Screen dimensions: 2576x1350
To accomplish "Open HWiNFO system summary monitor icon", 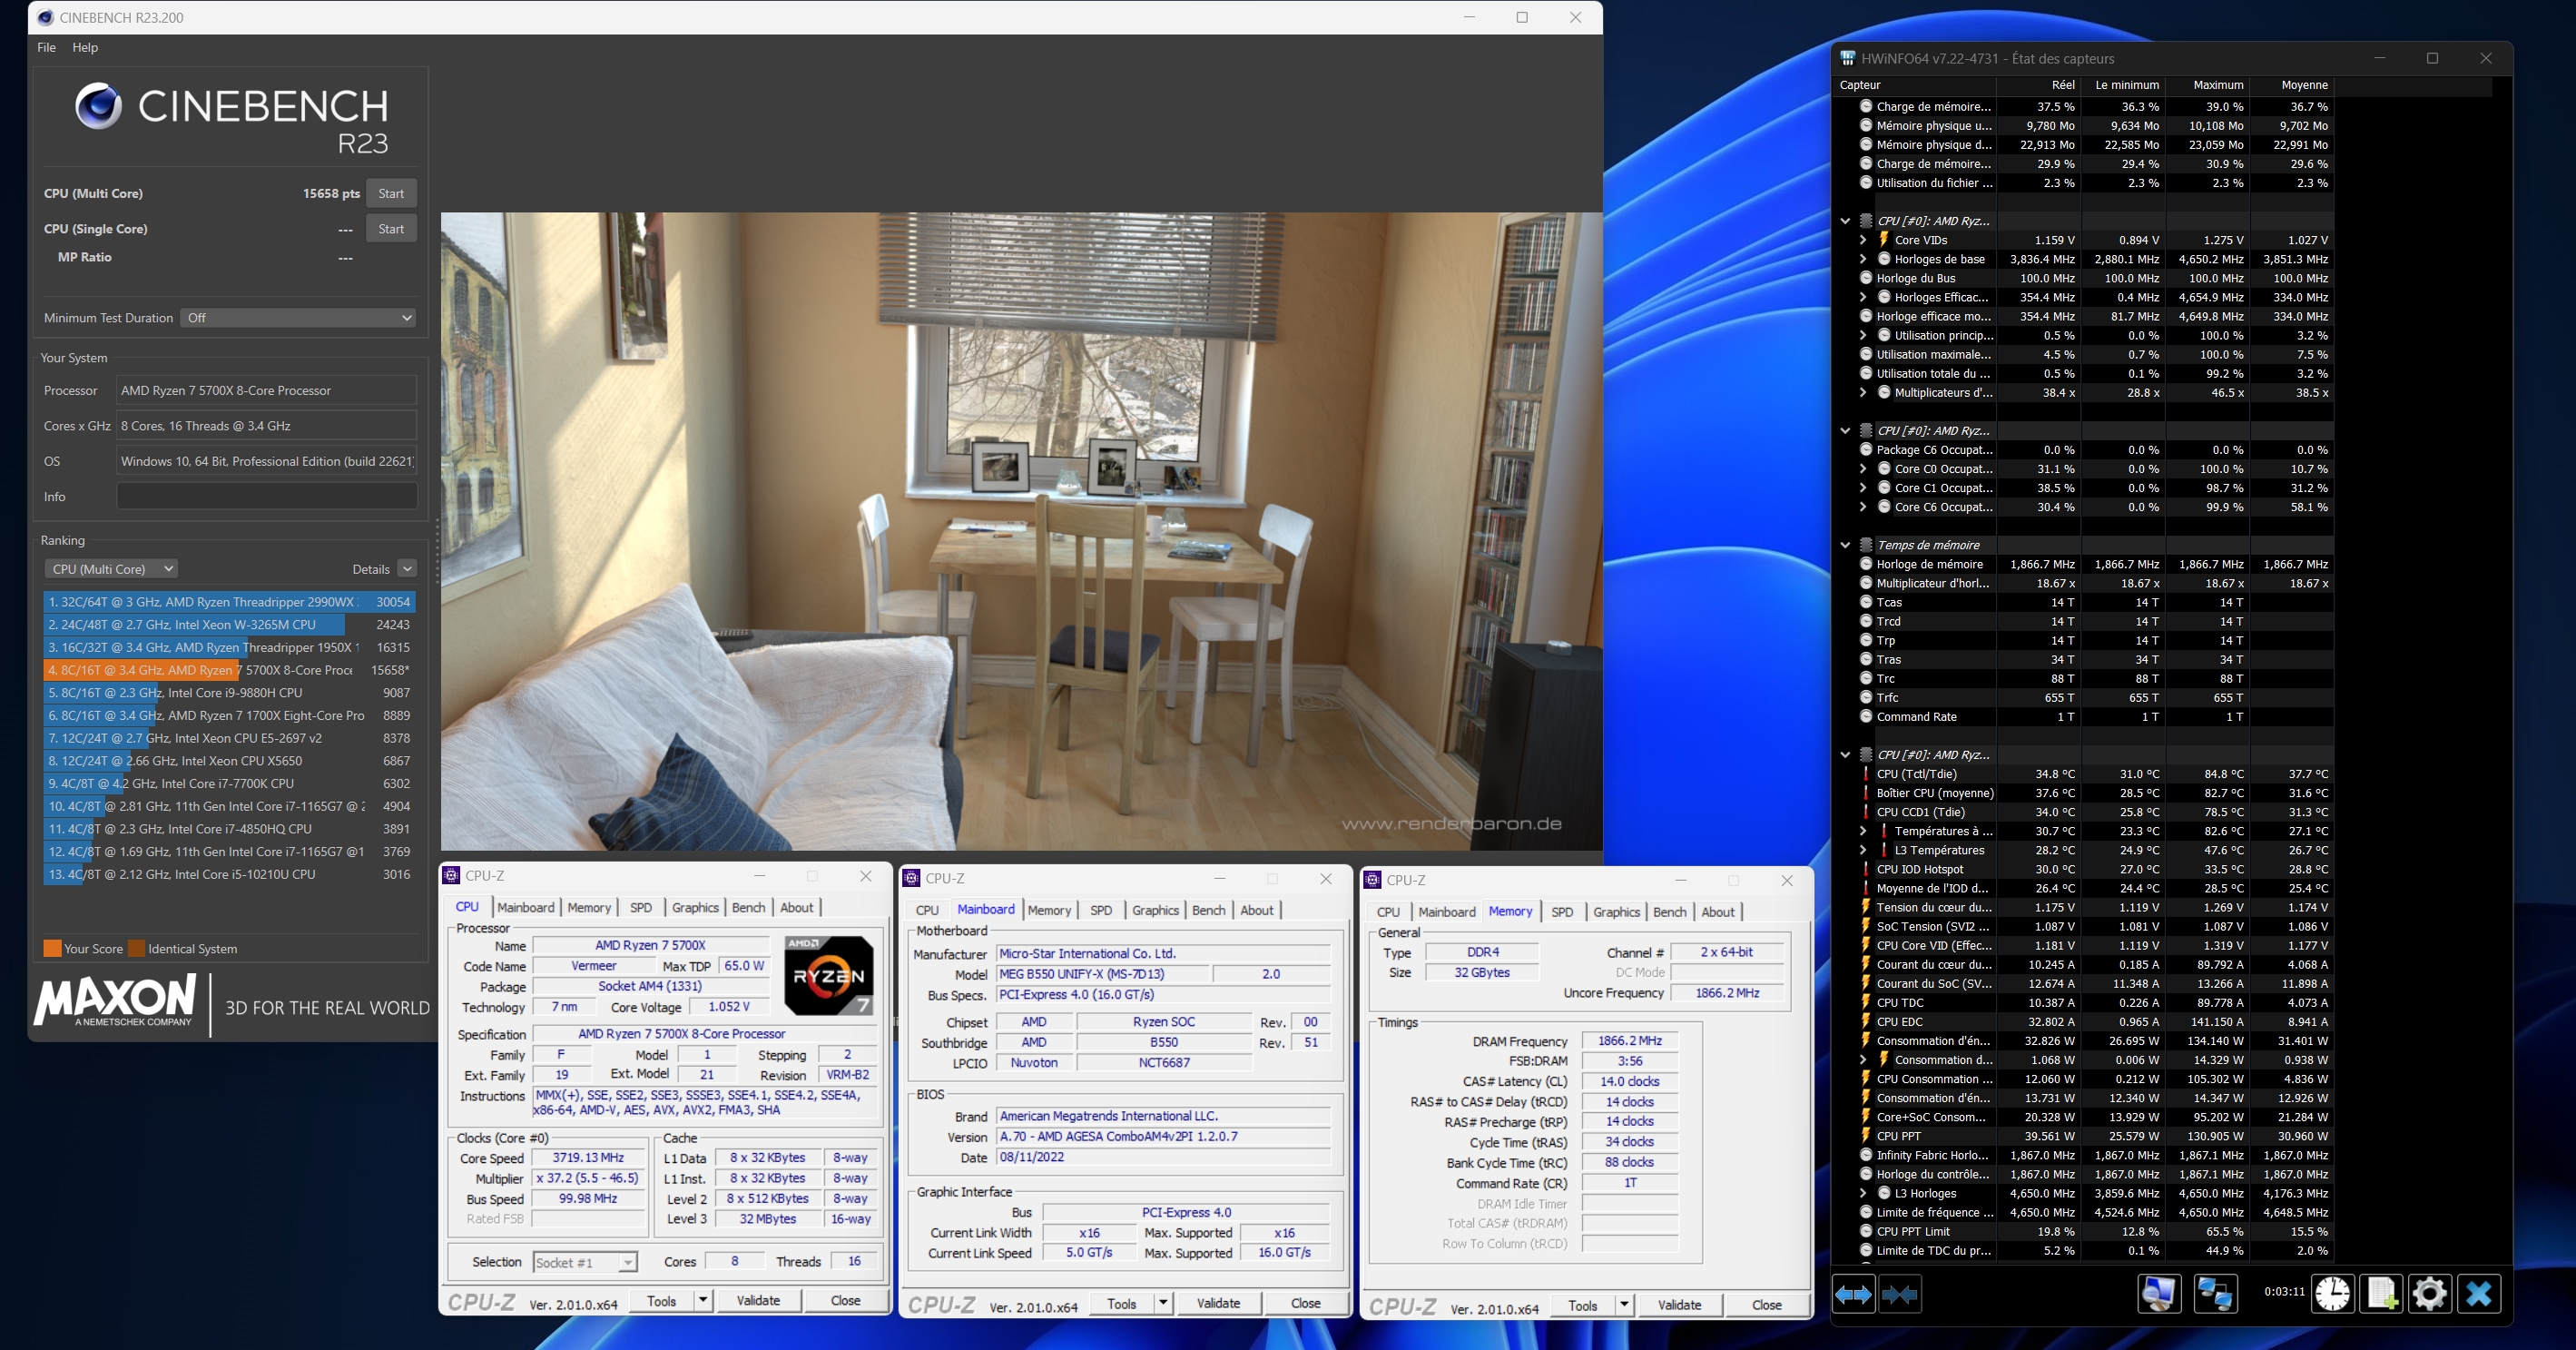I will 2159,1294.
